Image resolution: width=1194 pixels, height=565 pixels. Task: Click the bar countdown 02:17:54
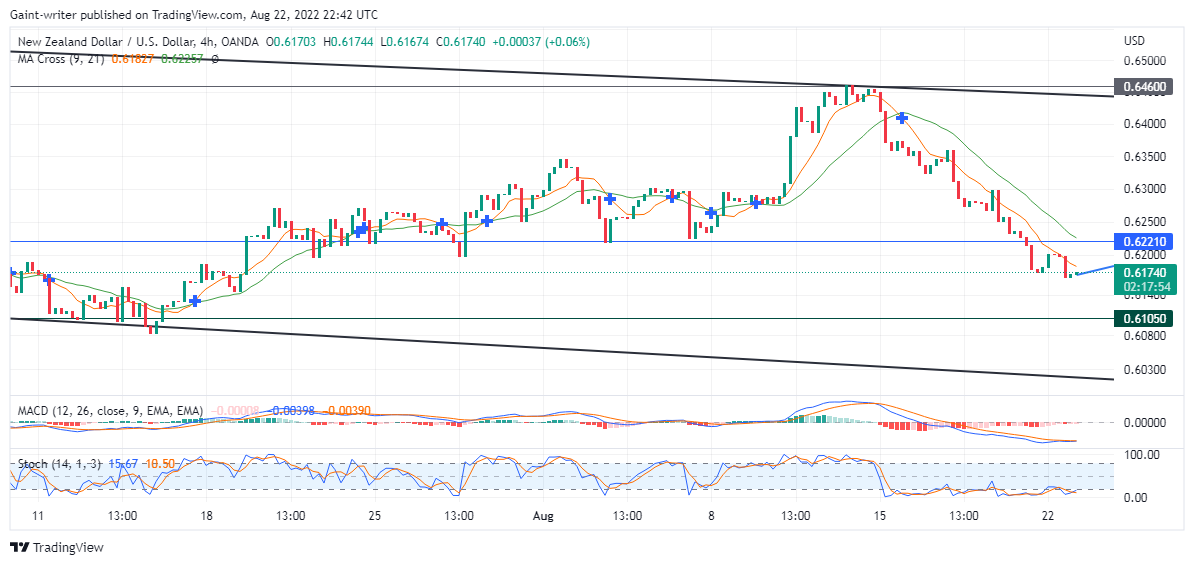click(x=1145, y=287)
